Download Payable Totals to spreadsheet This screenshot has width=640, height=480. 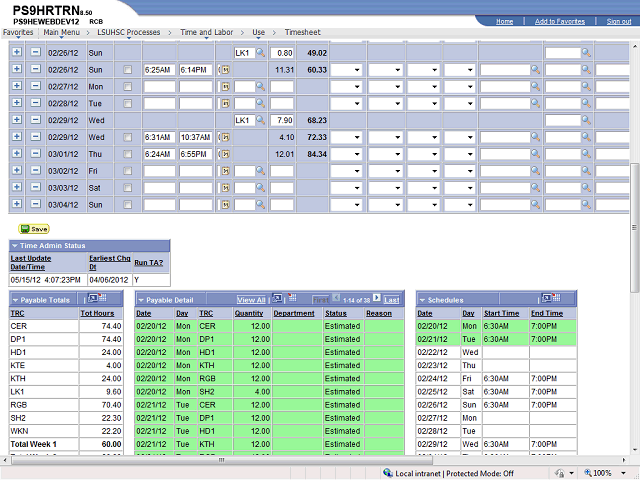102,298
